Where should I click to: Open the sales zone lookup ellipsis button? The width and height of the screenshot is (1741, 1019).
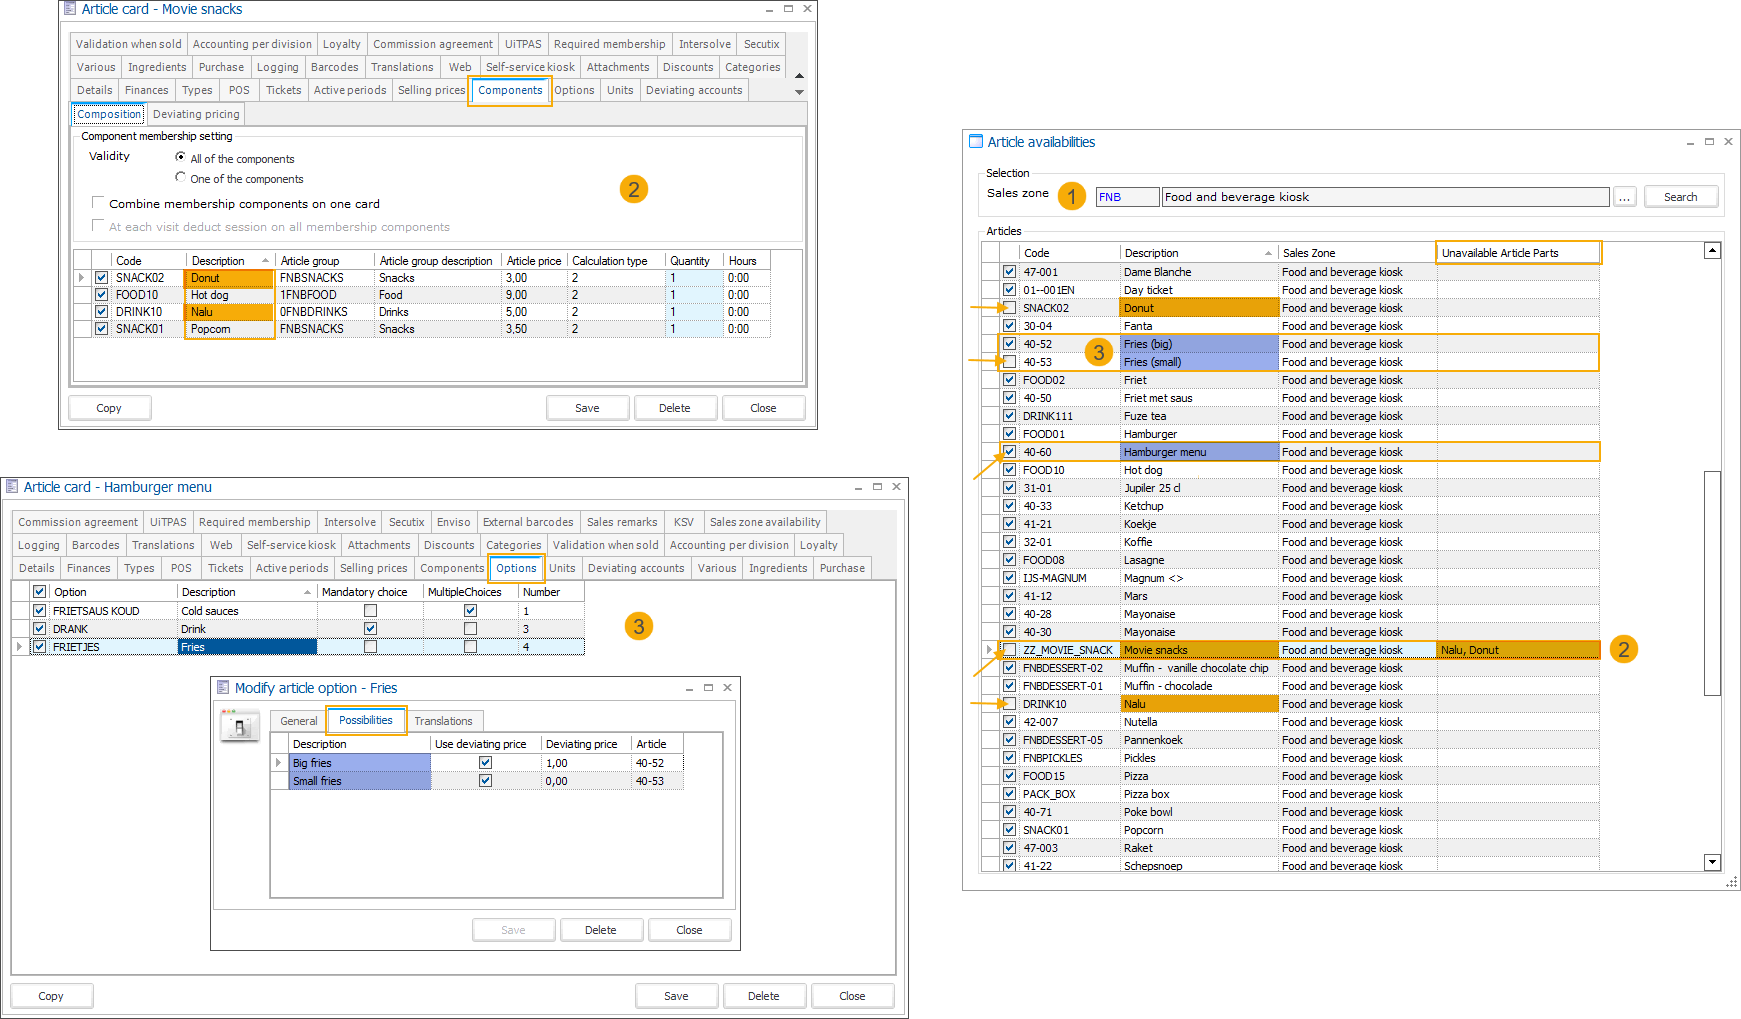(1625, 197)
